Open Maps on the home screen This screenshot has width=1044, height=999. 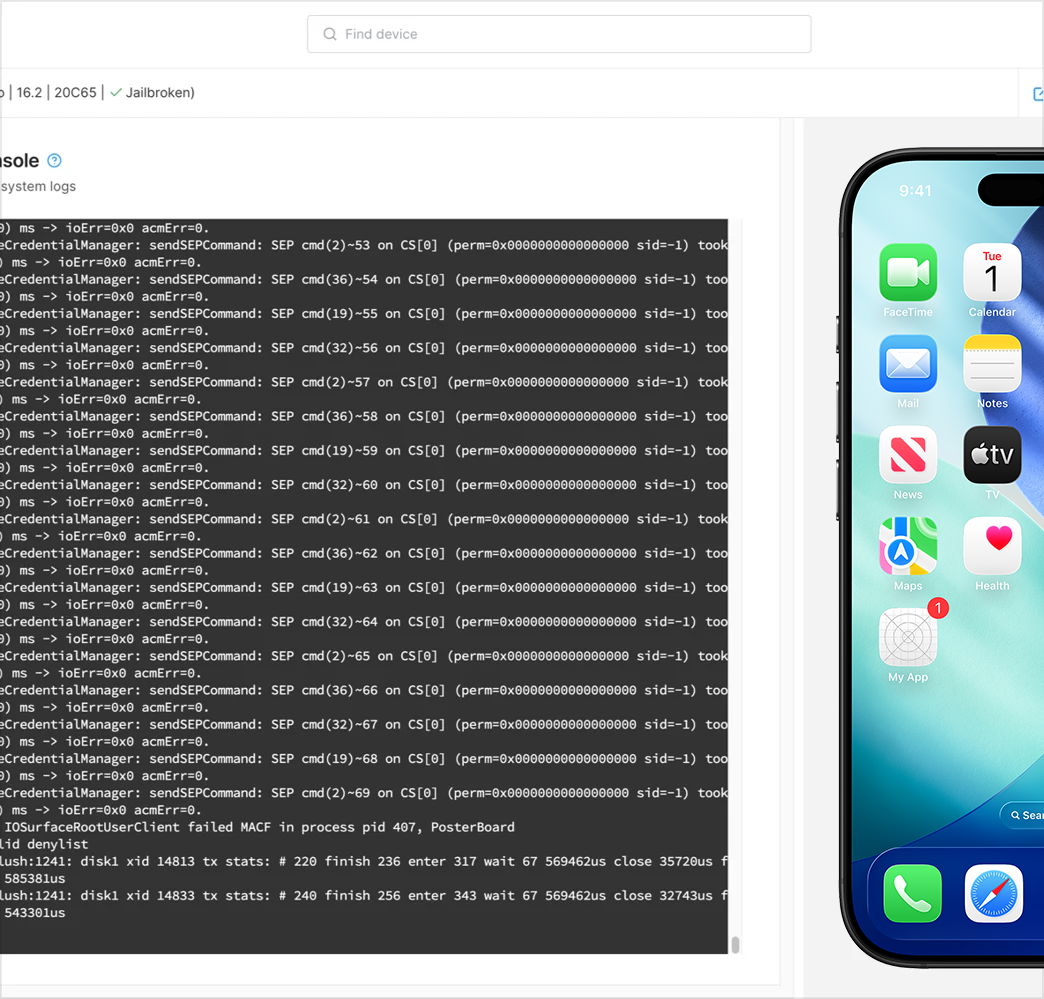(908, 547)
